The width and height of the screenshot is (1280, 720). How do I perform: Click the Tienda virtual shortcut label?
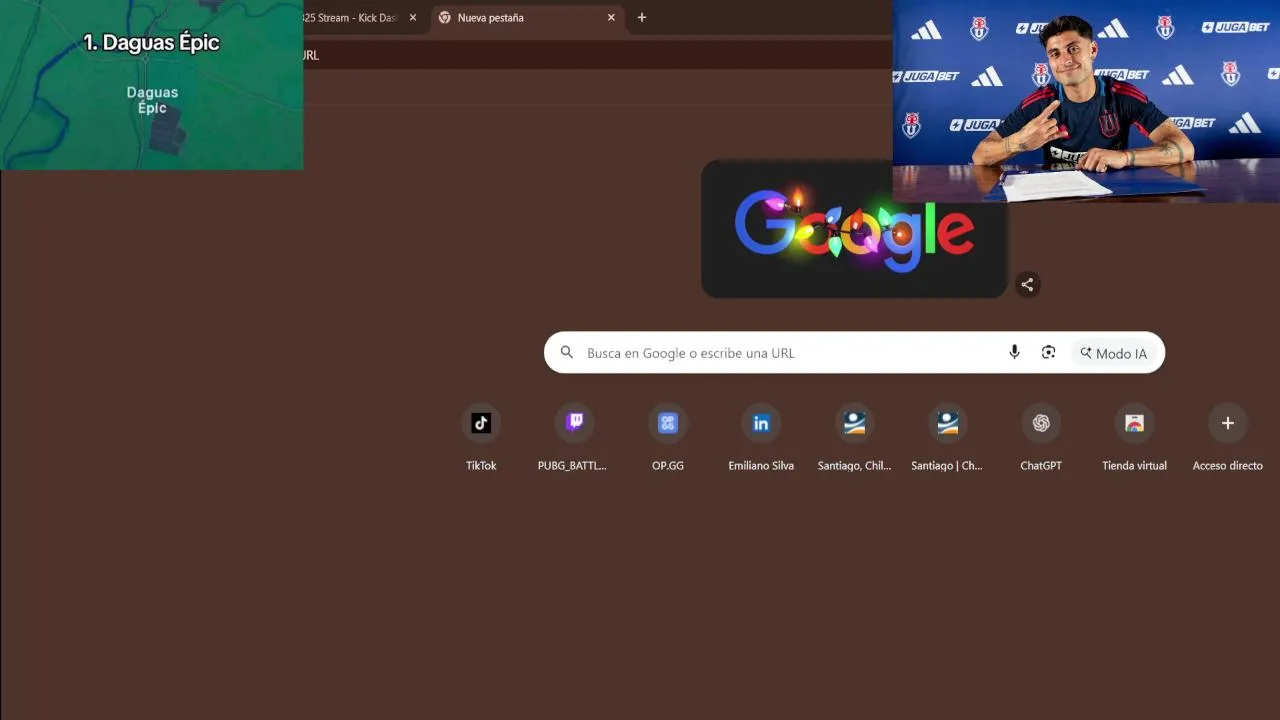(x=1134, y=466)
